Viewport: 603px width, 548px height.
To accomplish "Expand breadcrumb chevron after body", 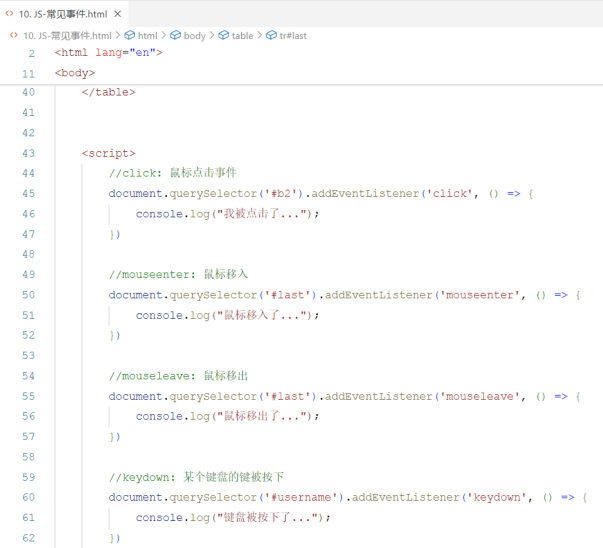I will 212,35.
